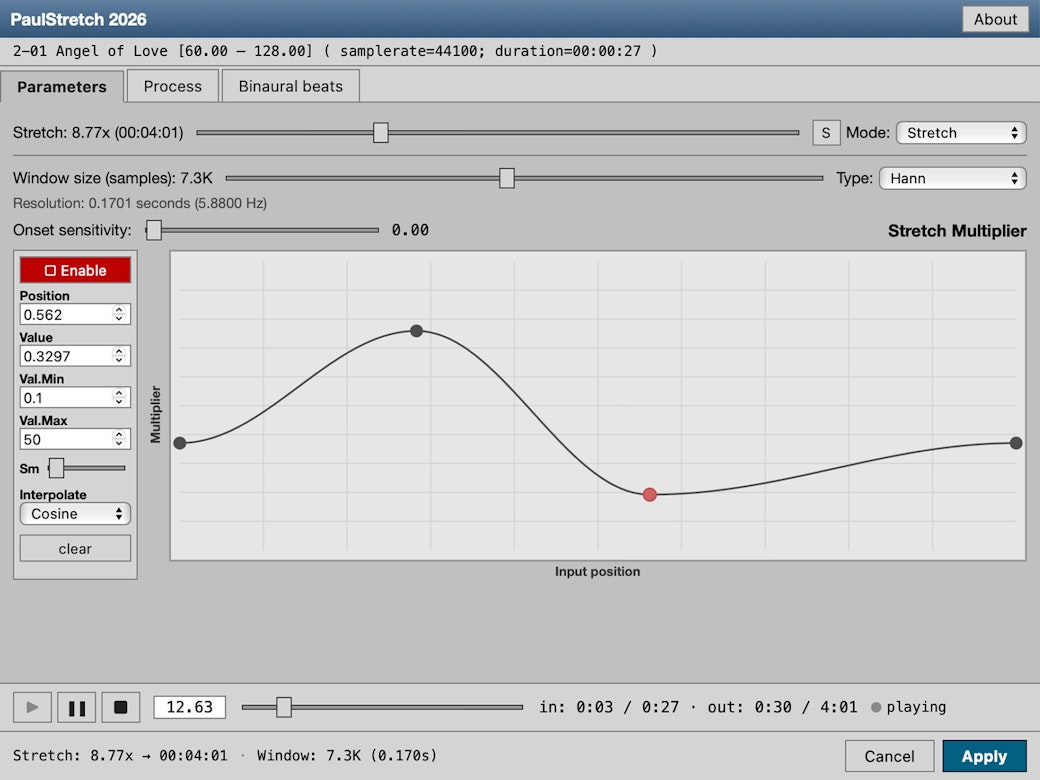Select the rightmost curve endpoint
Viewport: 1040px width, 780px height.
pos(1016,443)
